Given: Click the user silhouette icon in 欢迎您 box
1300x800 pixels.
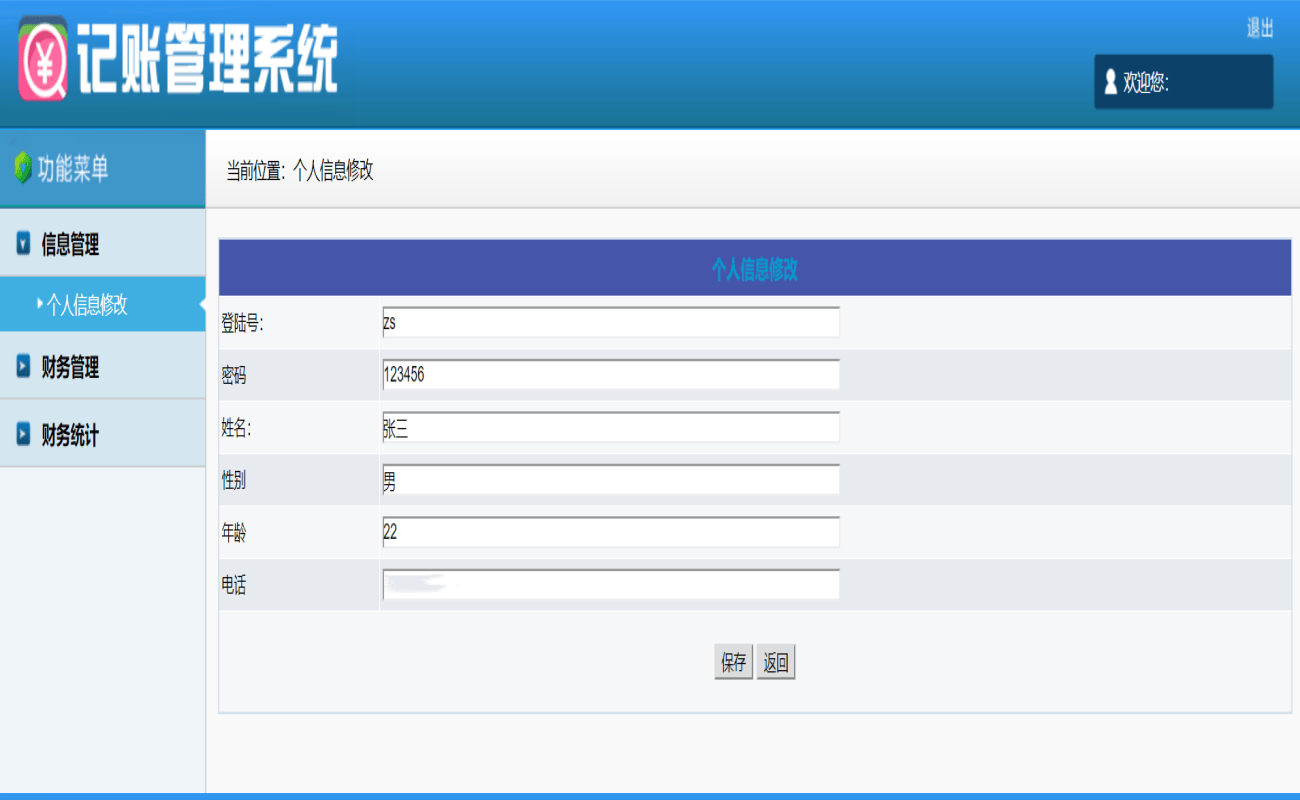Looking at the screenshot, I should 1110,82.
